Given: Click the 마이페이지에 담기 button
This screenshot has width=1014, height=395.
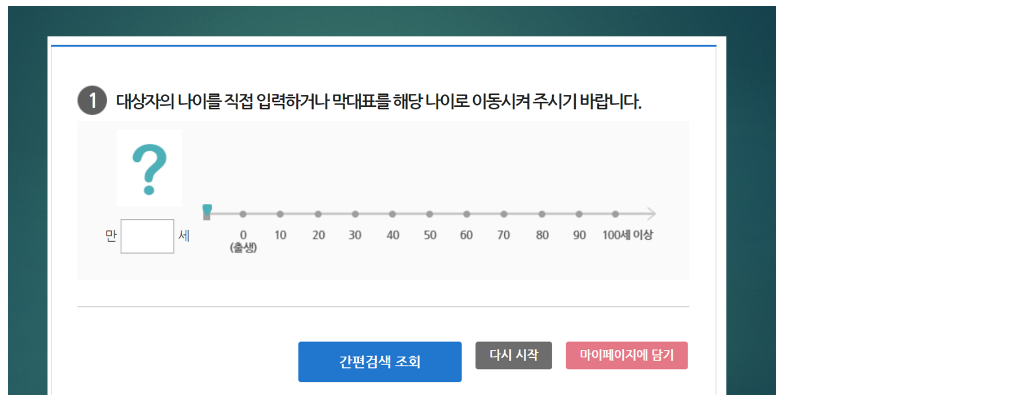Looking at the screenshot, I should pos(627,356).
